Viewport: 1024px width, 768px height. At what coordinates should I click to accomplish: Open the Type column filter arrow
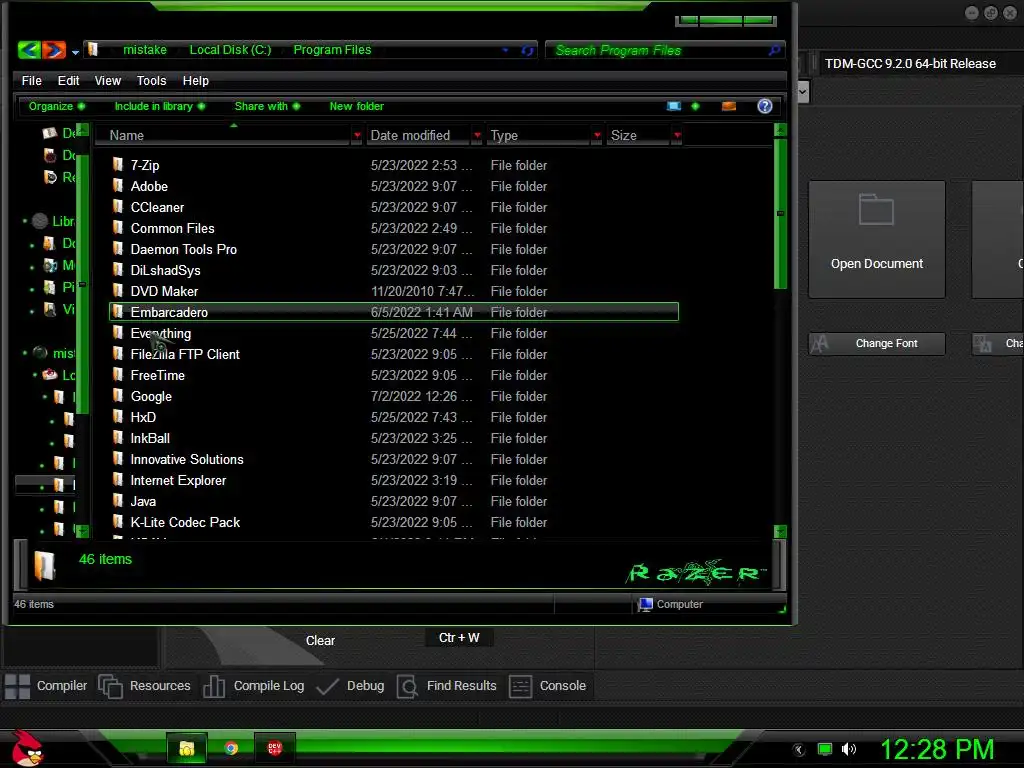coord(597,135)
